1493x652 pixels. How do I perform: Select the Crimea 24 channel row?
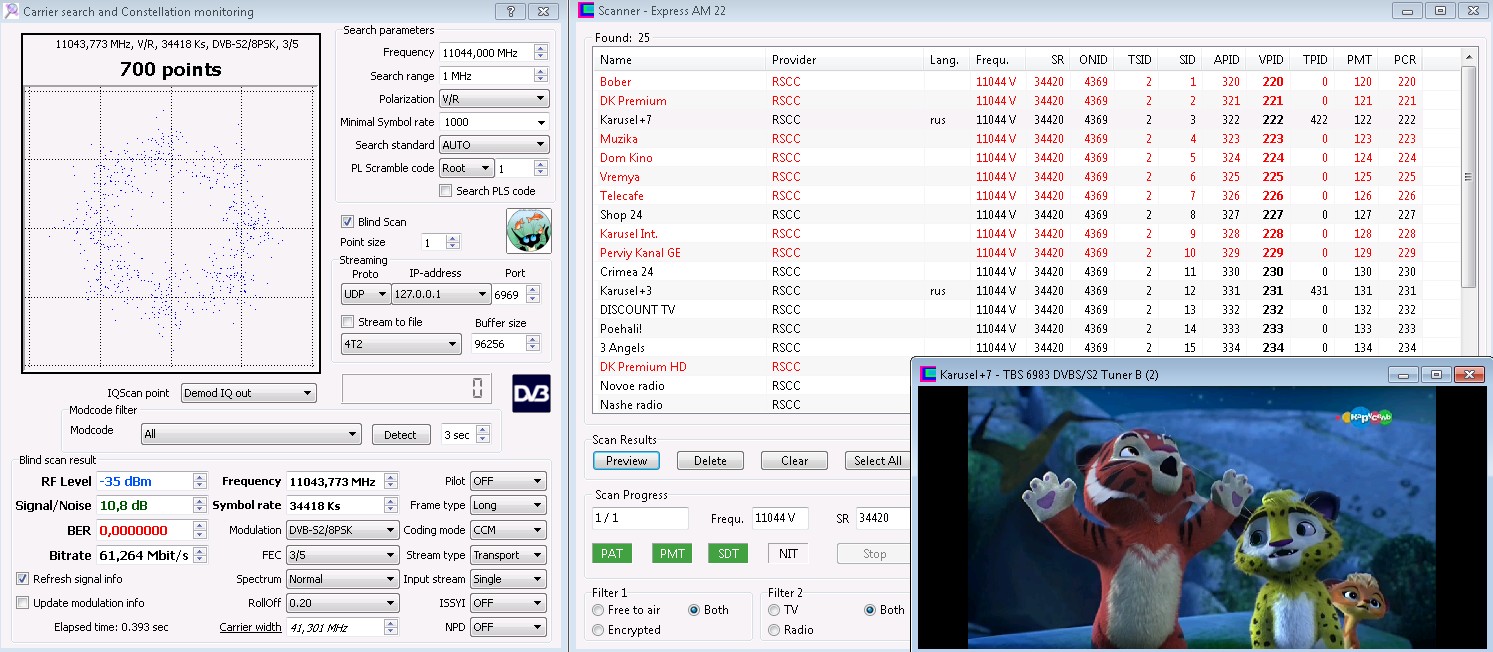point(1026,272)
